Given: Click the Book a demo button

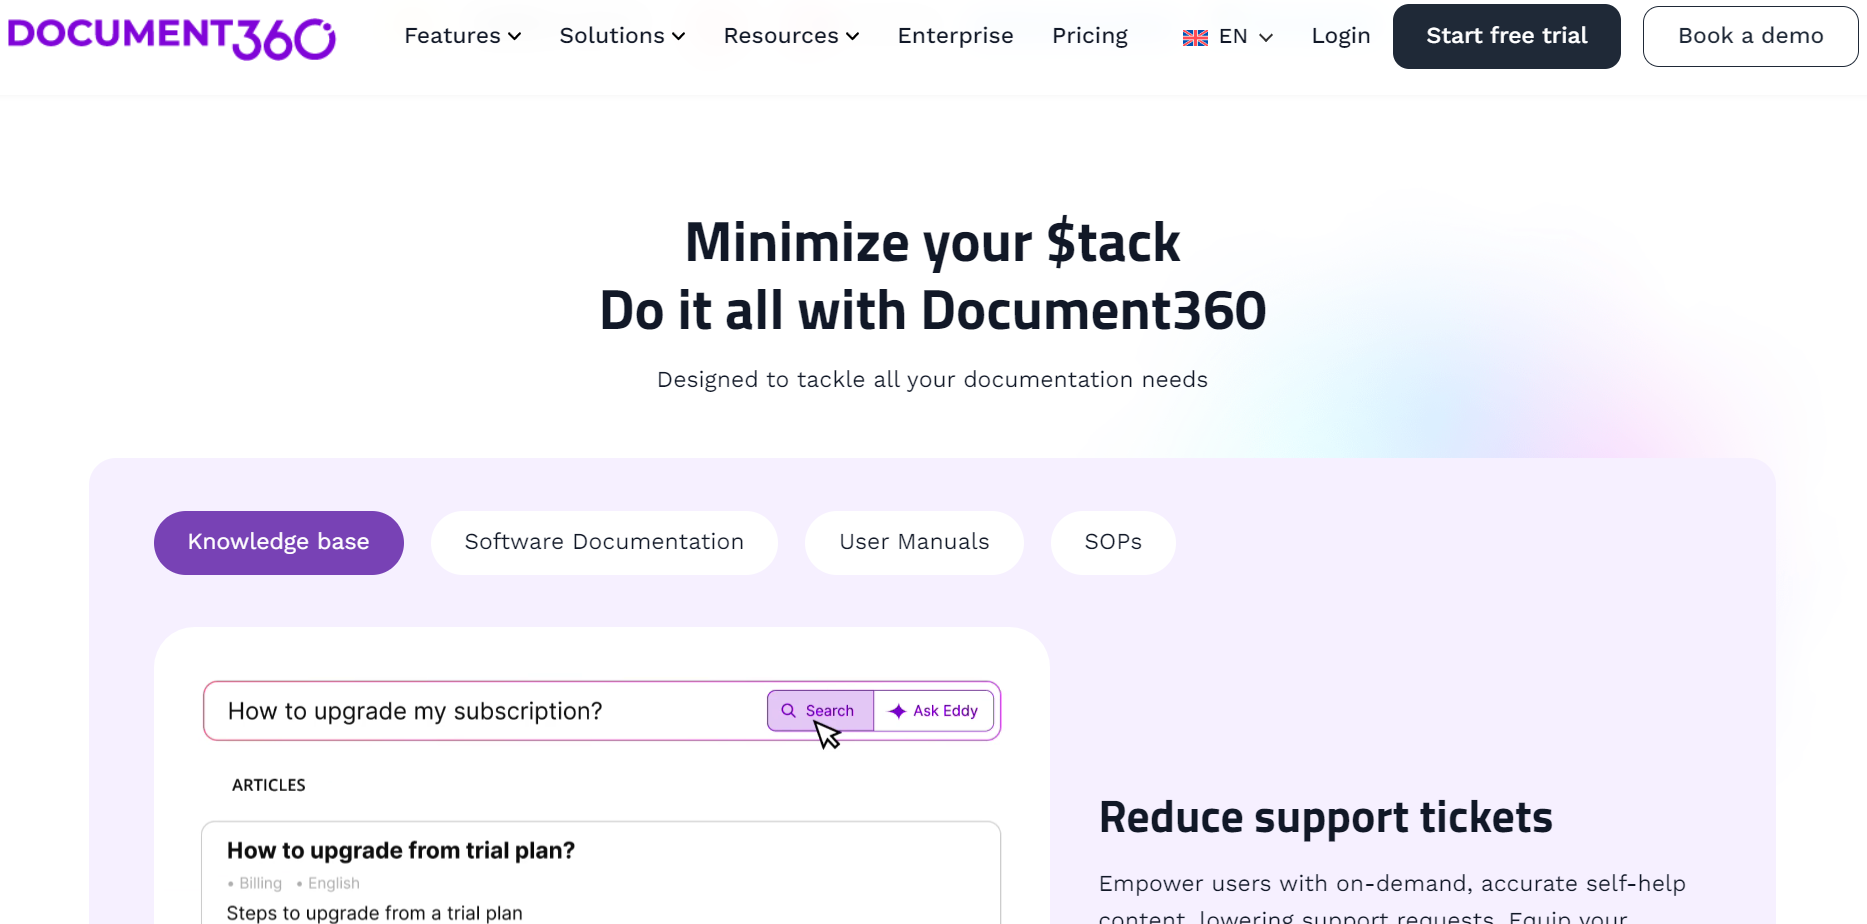Looking at the screenshot, I should 1750,36.
